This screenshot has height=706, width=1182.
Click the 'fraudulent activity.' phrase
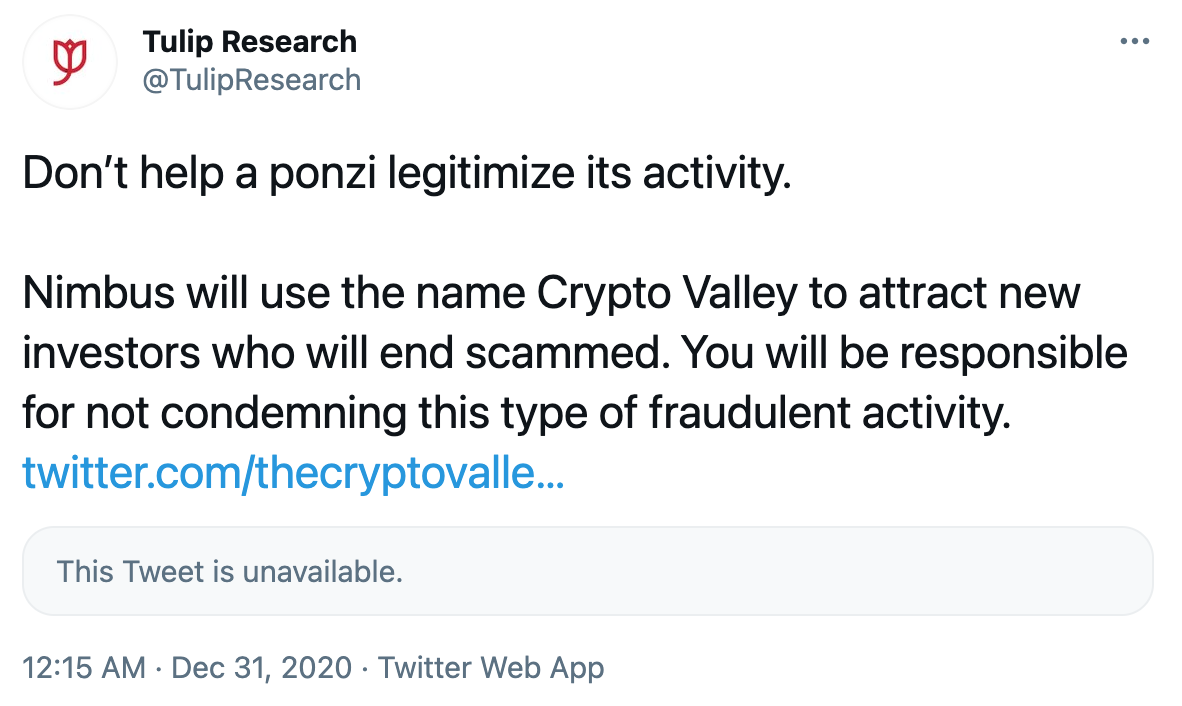[x=829, y=414]
